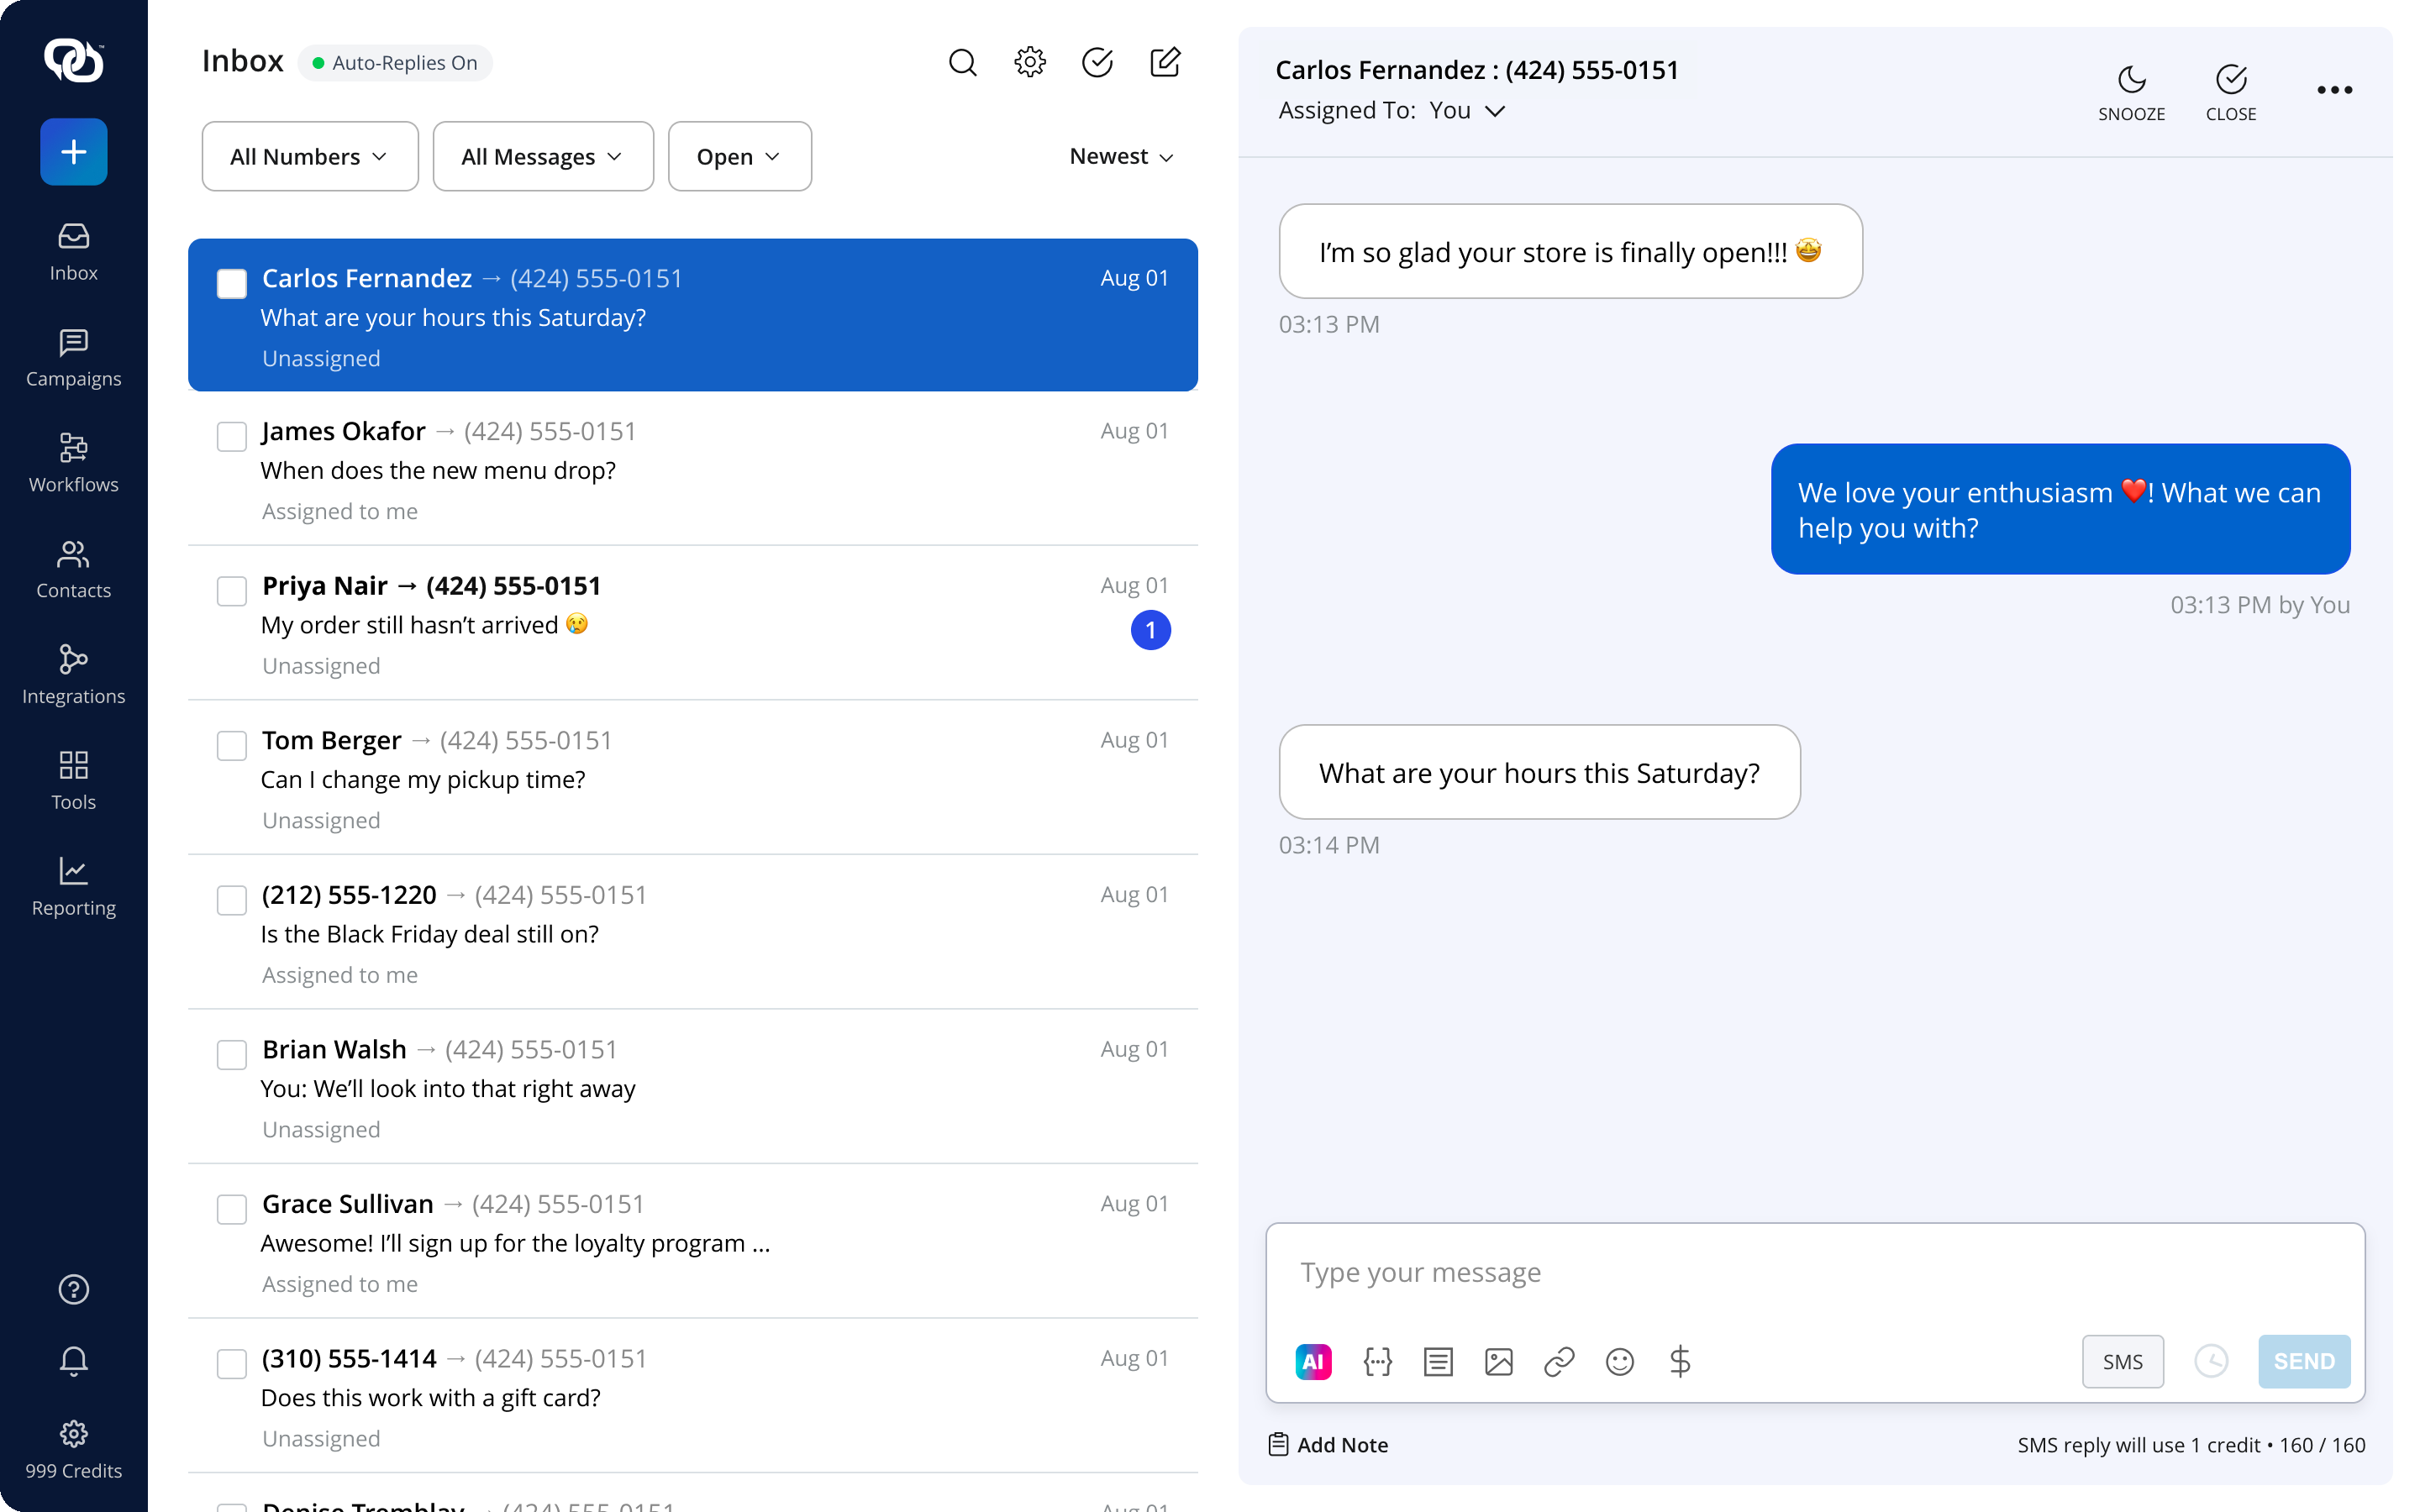Open the three-dot more options menu
The width and height of the screenshot is (2420, 1512).
pyautogui.click(x=2334, y=90)
